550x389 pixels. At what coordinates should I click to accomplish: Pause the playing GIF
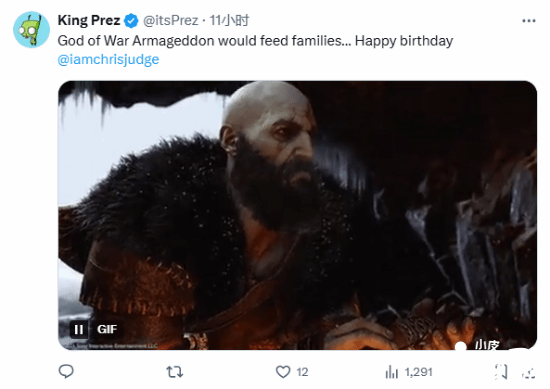(79, 329)
